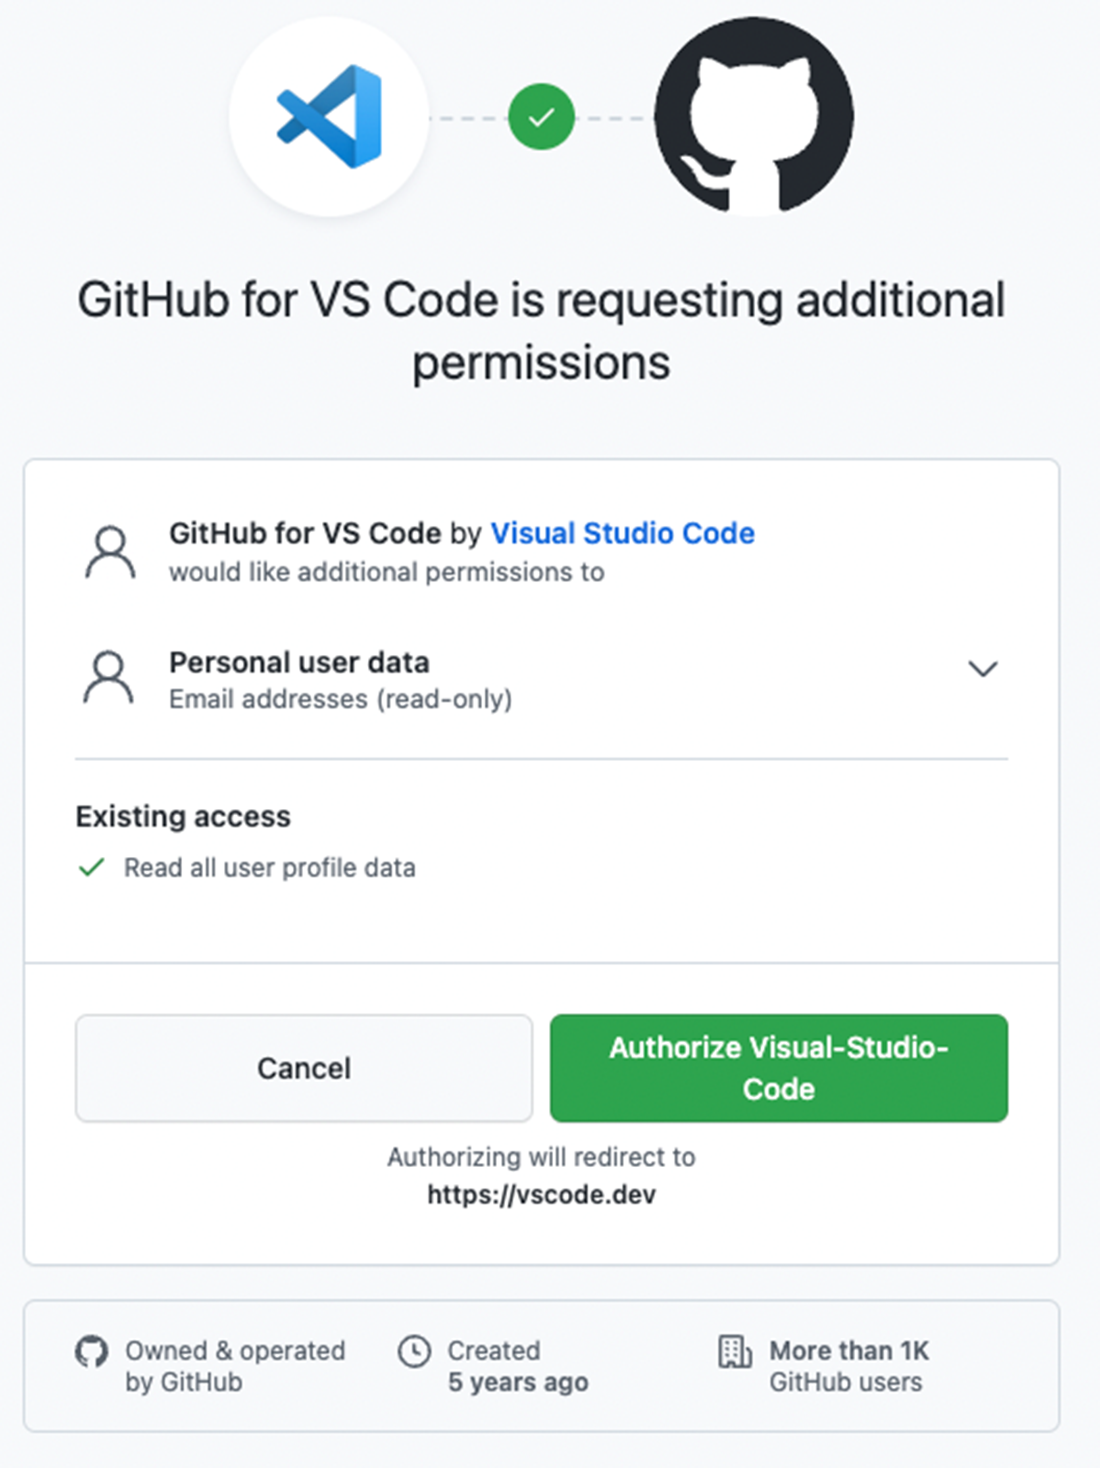Authorize Visual-Studio-Code button
Screen dimensions: 1100x1468
pos(779,1068)
